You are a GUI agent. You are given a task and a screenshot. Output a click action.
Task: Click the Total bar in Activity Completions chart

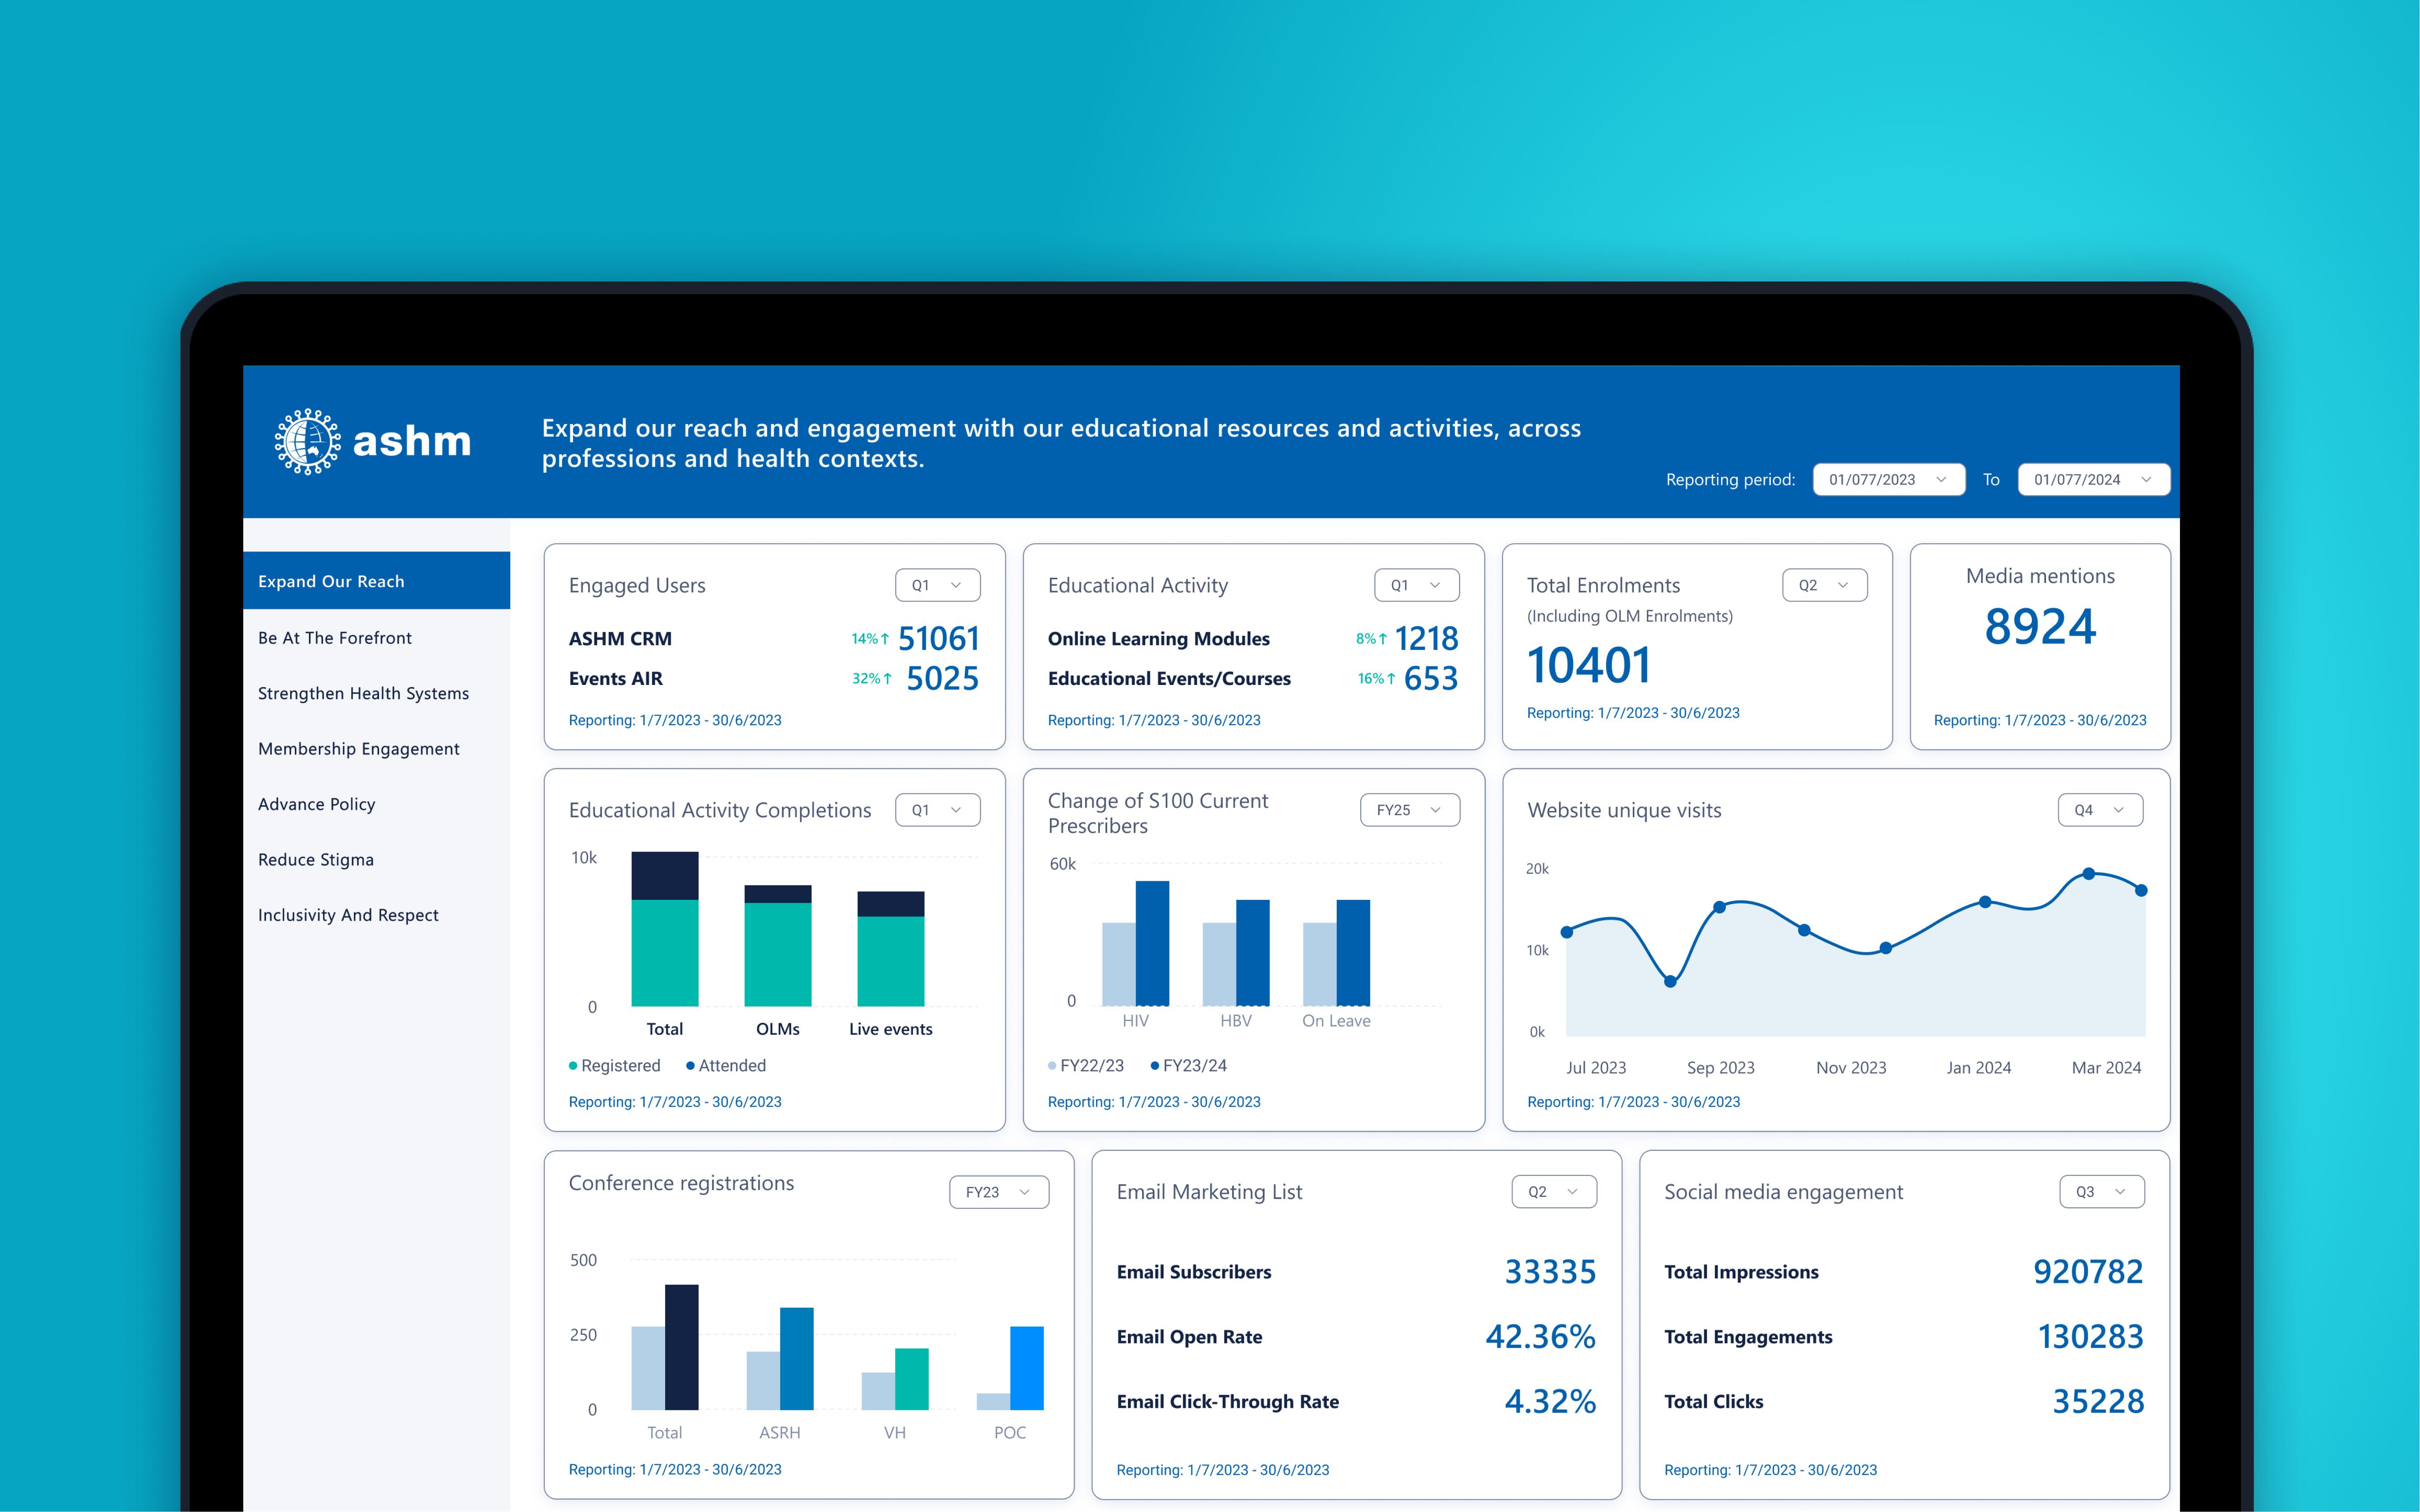[x=665, y=929]
